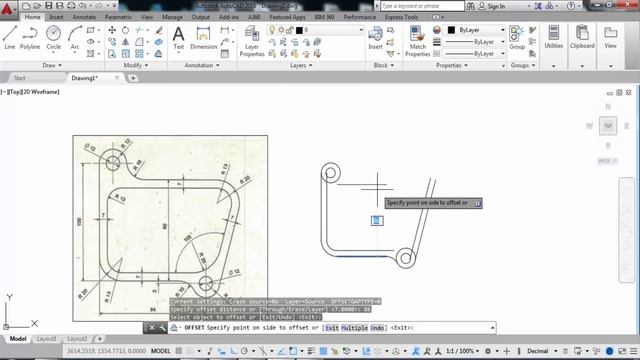Expand the Modify panel
Screen dimensions: 640x360
point(136,65)
